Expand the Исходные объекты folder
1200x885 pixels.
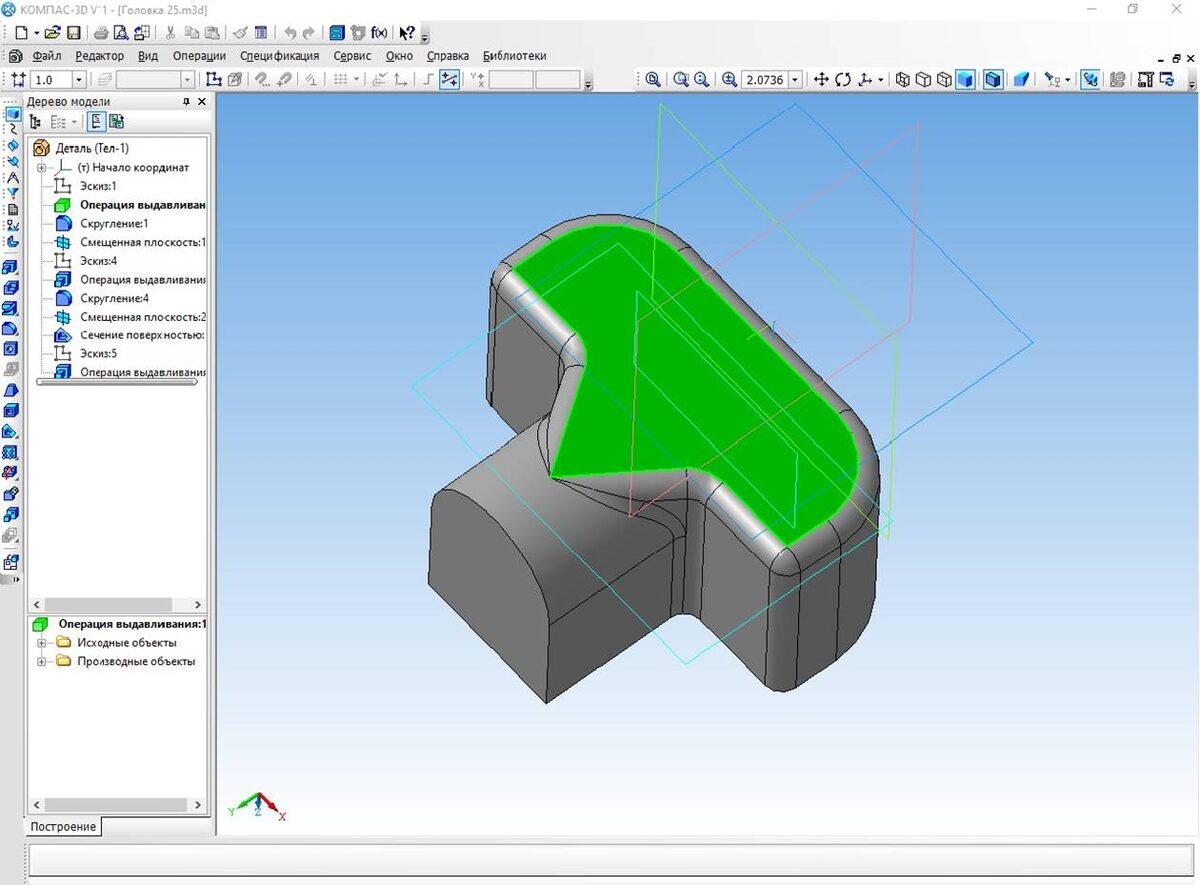tap(42, 642)
